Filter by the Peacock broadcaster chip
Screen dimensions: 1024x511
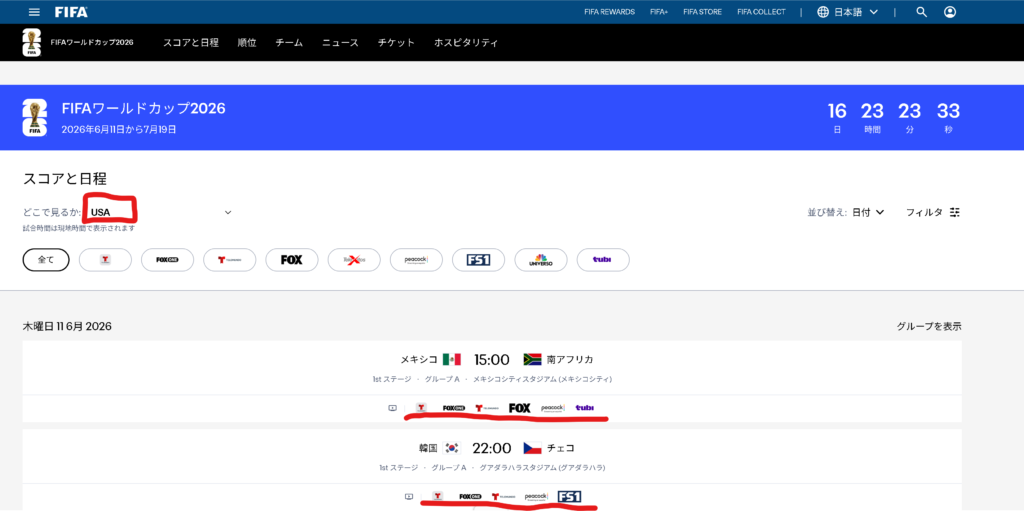(417, 259)
